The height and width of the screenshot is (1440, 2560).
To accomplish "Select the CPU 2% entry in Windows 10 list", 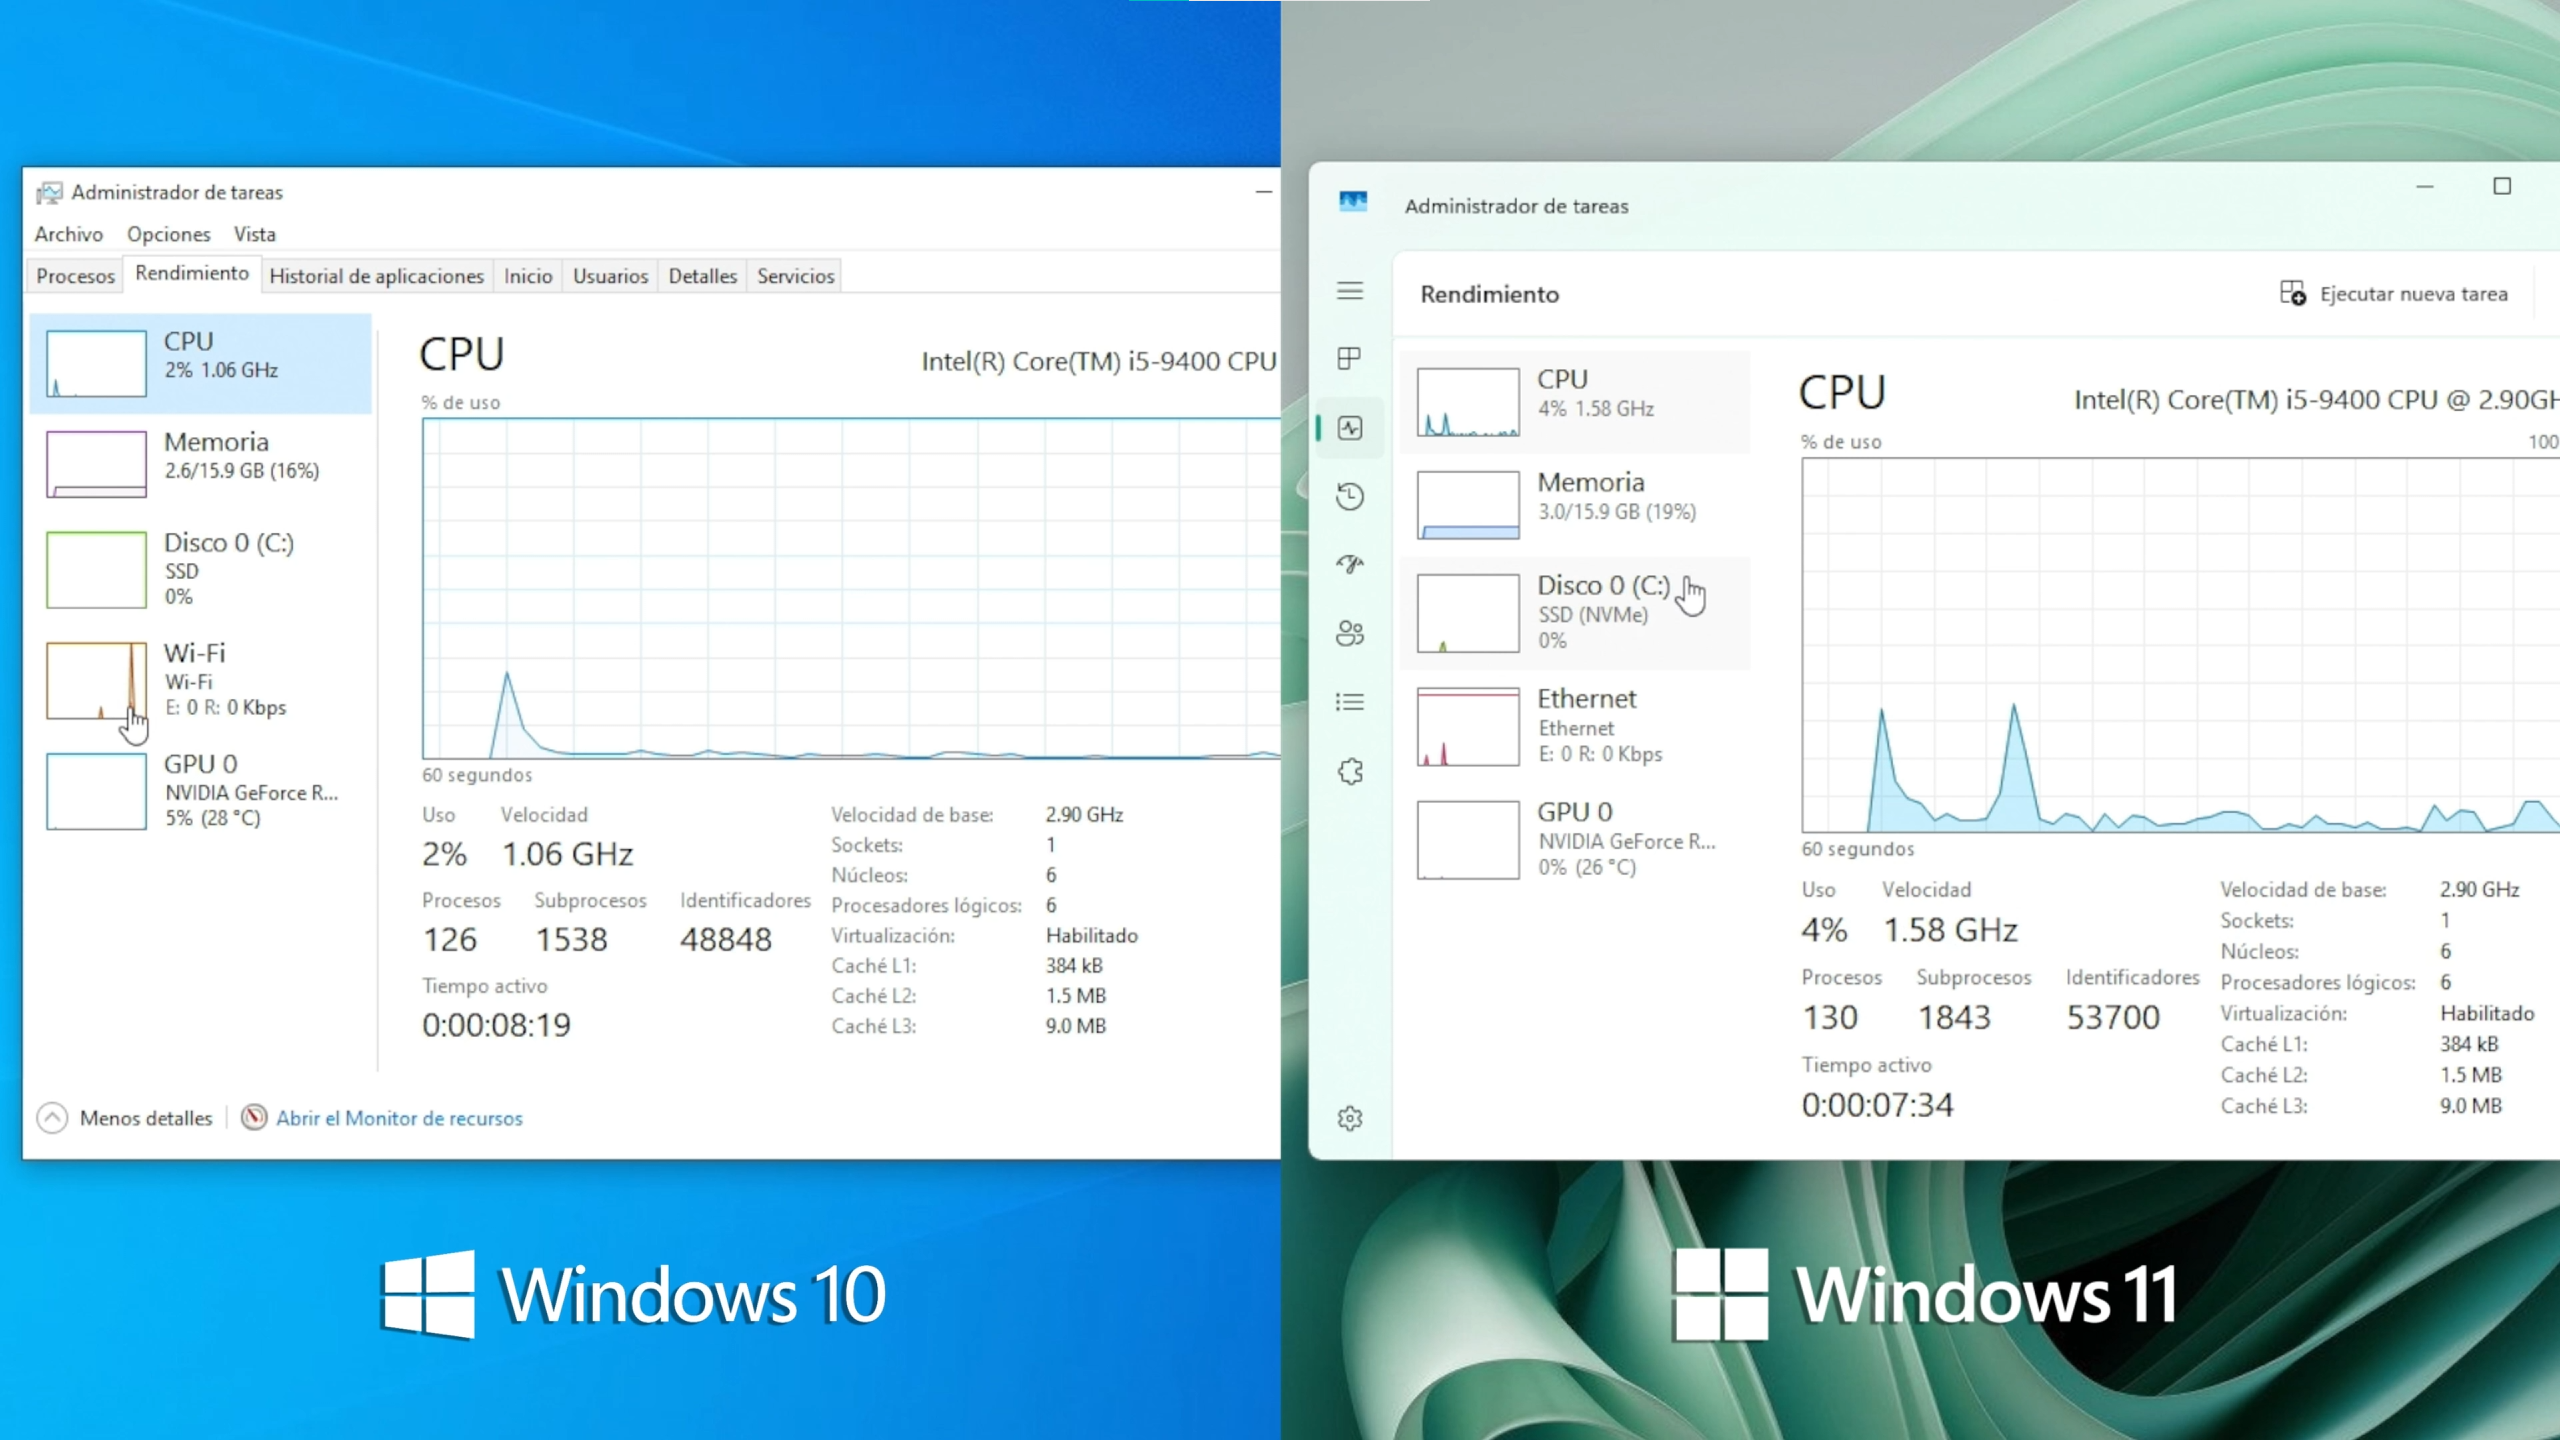I will coord(201,363).
